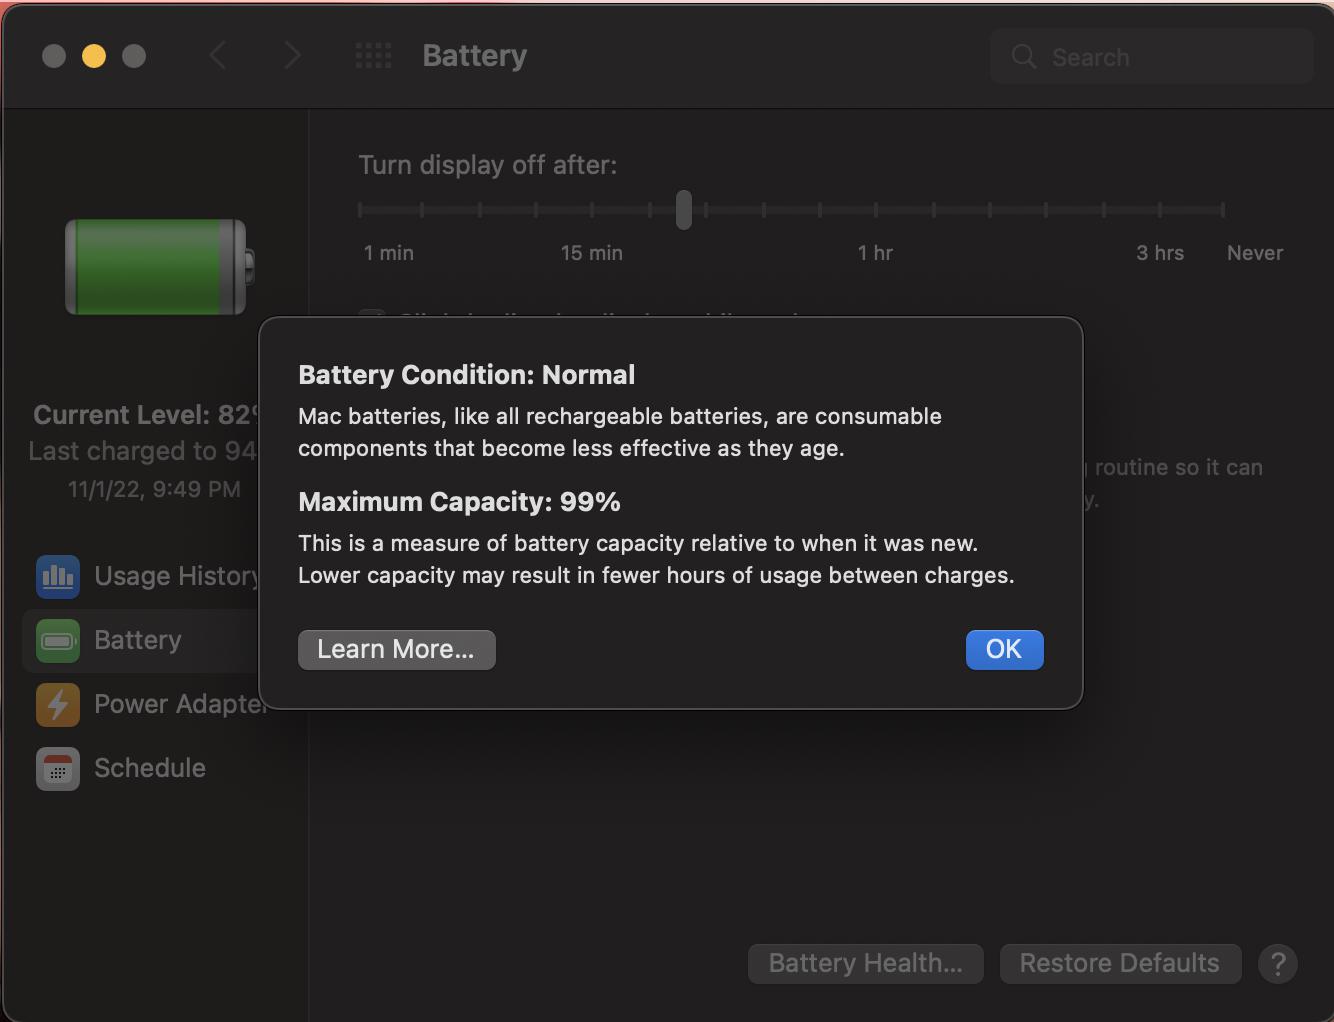
Task: Click the 1 min slider label
Action: (x=389, y=253)
